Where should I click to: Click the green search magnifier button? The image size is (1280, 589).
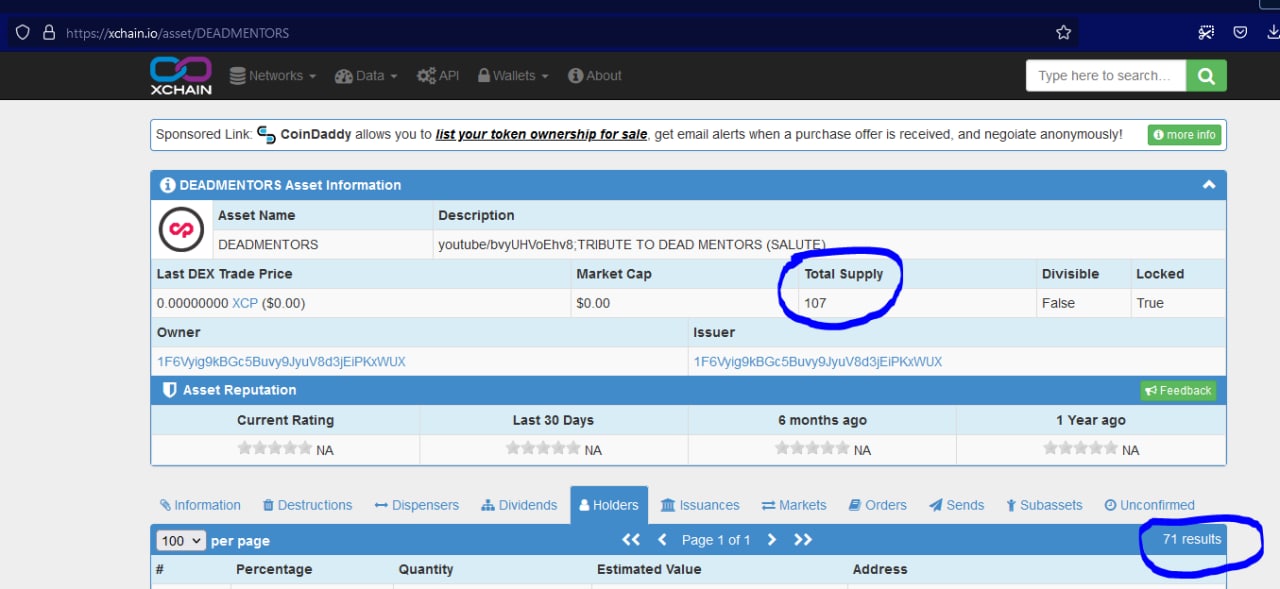tap(1206, 76)
